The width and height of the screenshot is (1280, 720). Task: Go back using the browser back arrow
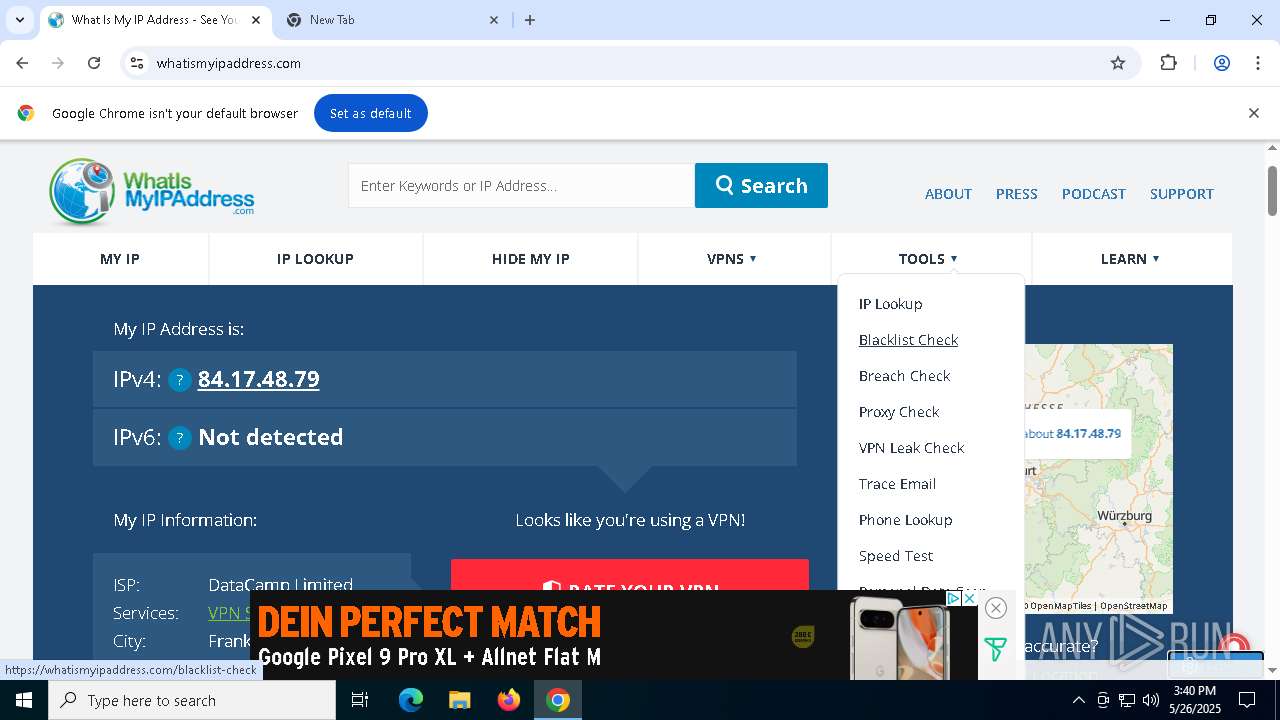click(x=22, y=63)
